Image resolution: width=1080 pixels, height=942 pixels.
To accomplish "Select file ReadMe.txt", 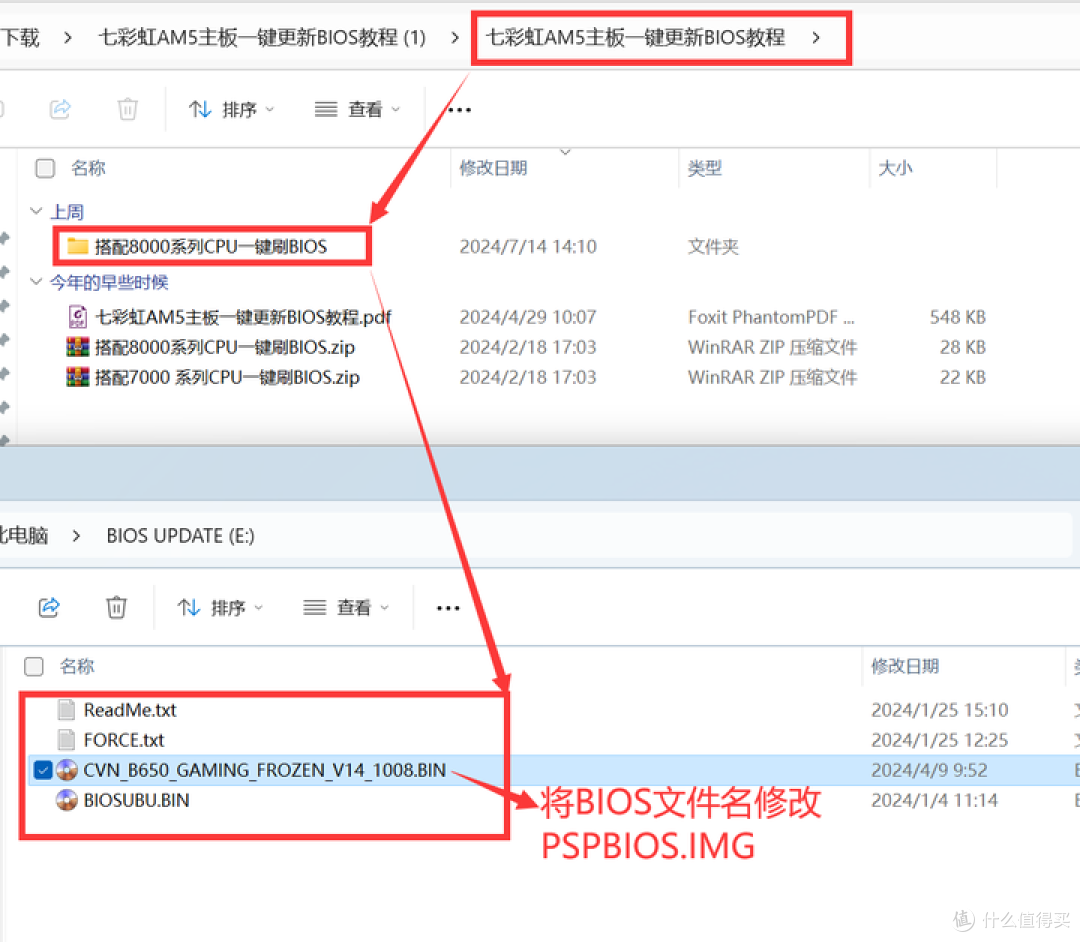I will tap(130, 710).
